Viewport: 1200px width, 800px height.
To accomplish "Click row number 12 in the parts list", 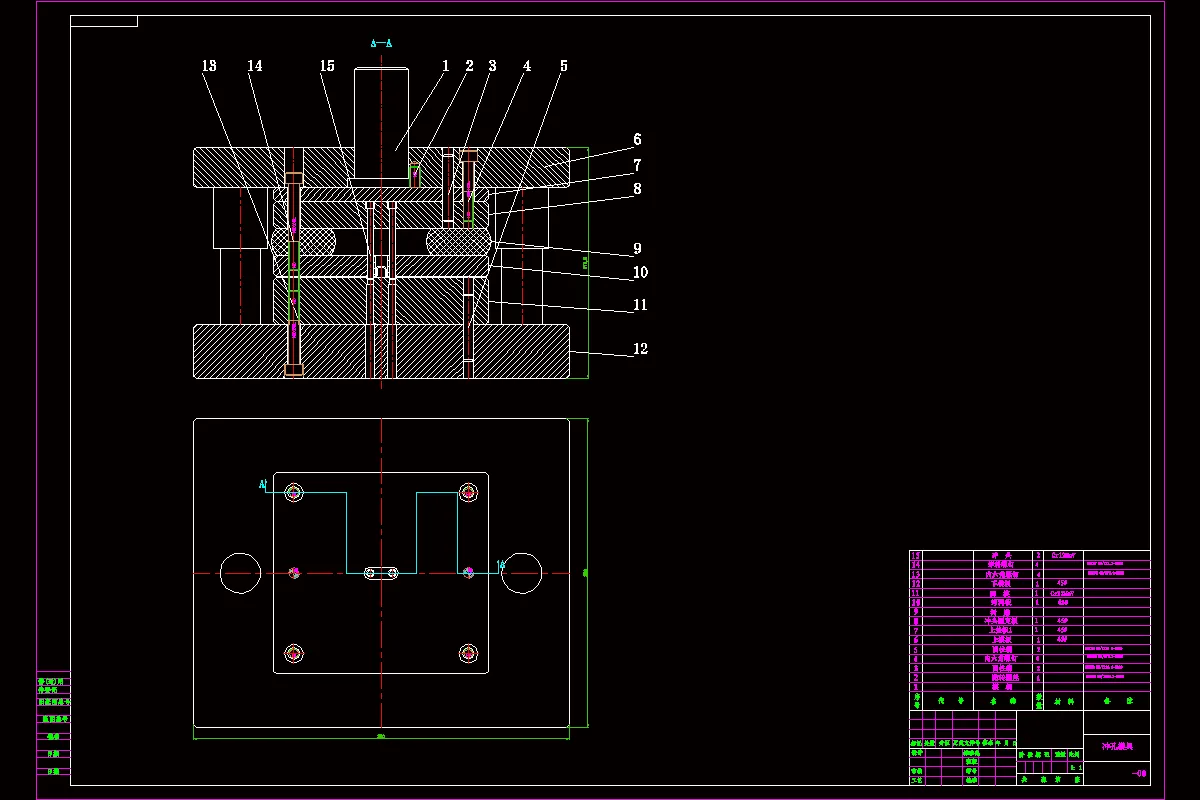I will tap(916, 583).
